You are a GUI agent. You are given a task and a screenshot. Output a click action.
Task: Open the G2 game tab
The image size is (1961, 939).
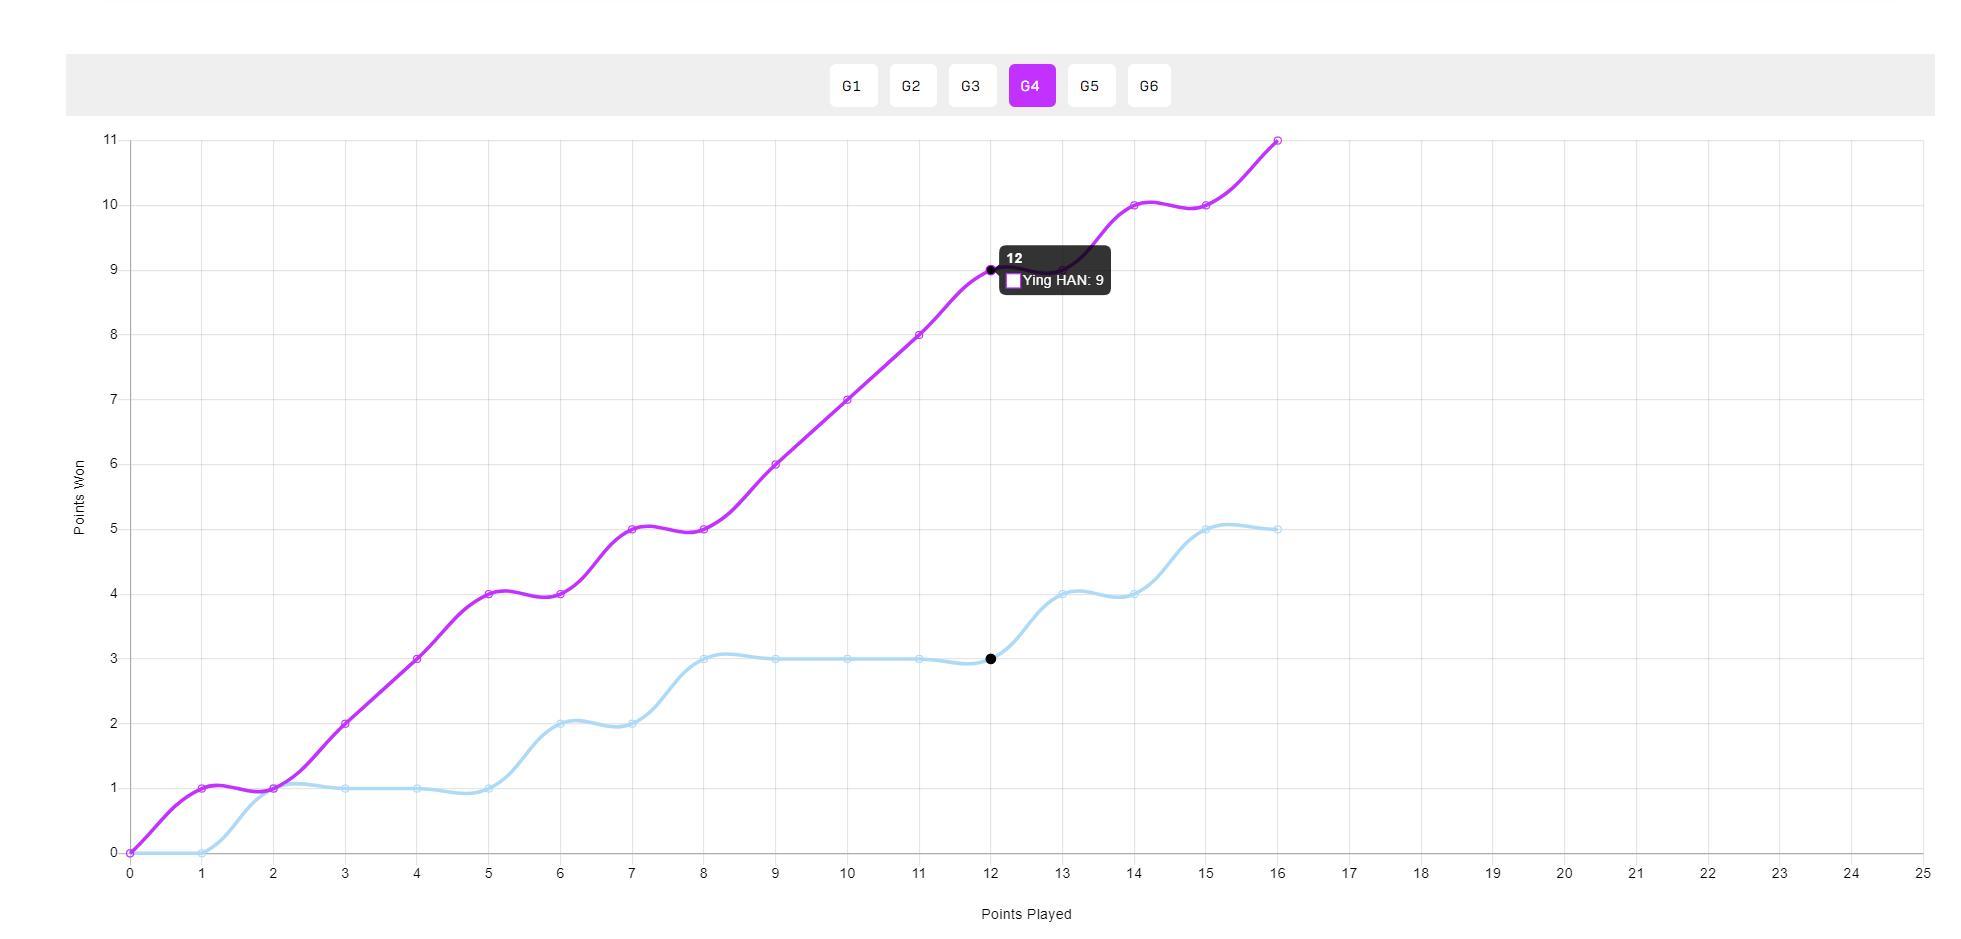pyautogui.click(x=912, y=86)
